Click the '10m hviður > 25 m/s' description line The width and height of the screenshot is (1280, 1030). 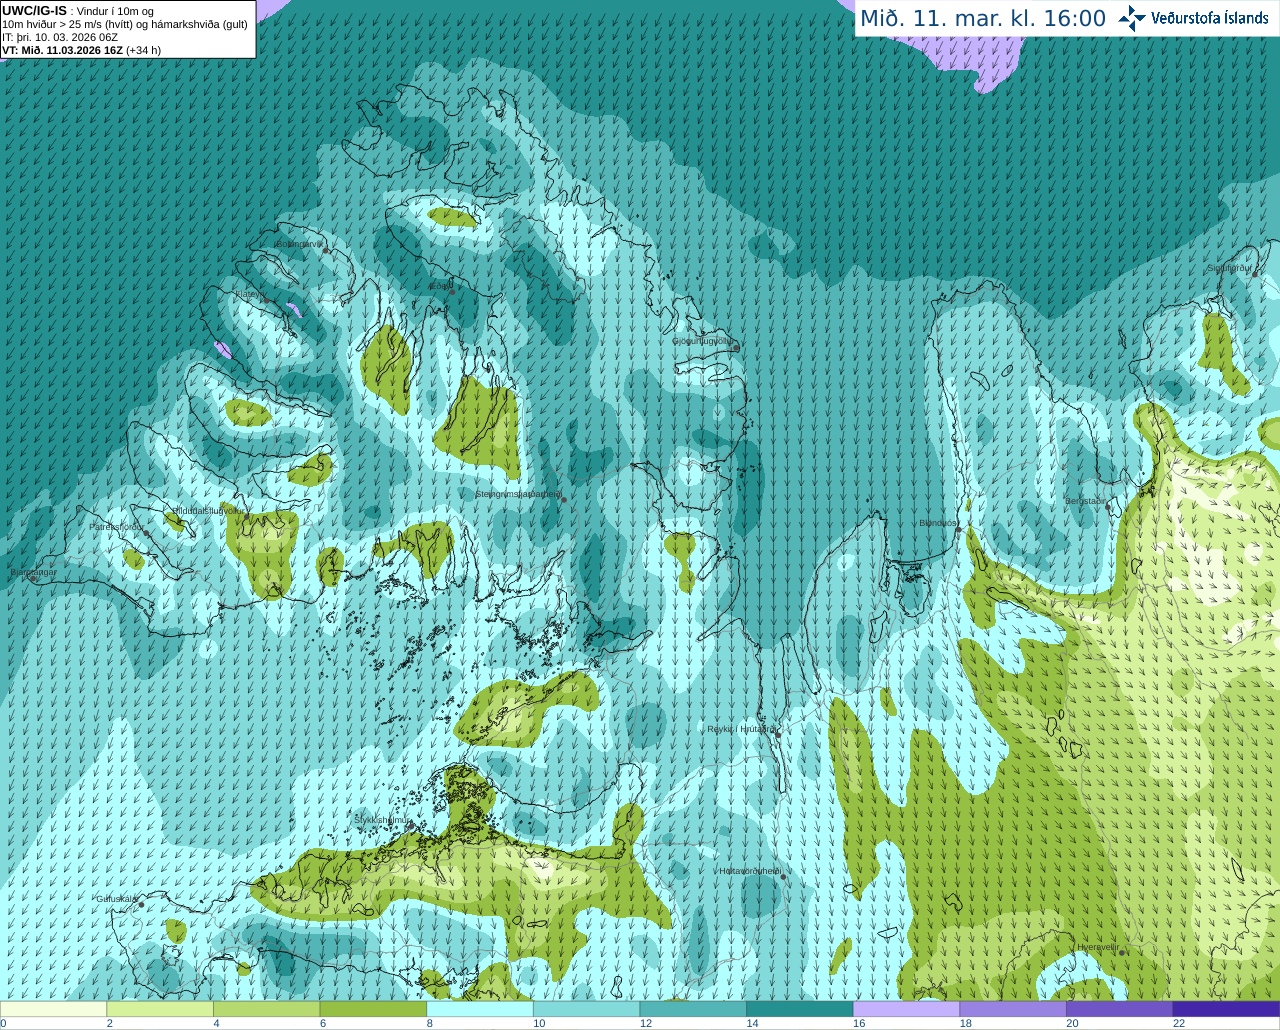(125, 24)
